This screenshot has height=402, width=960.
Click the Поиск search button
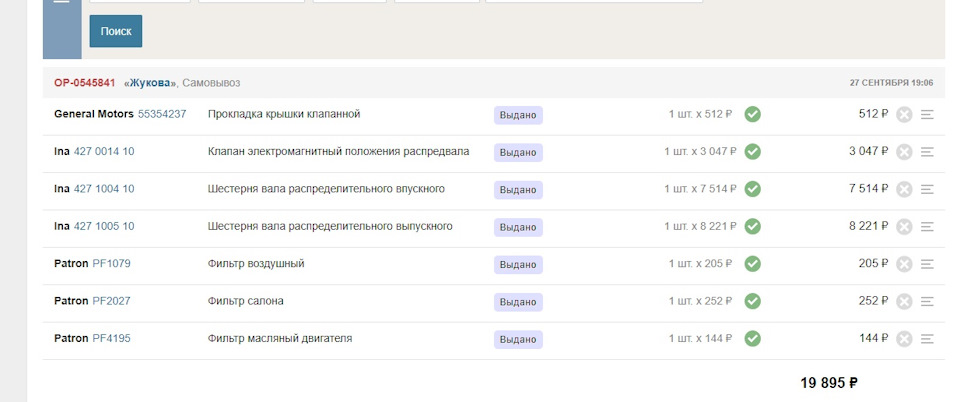[116, 31]
